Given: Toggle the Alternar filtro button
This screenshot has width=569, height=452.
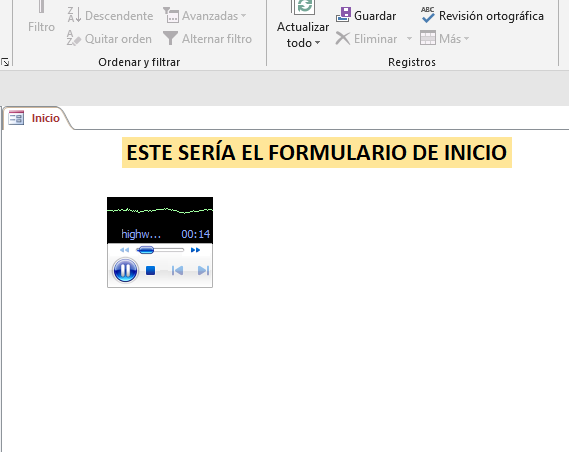Looking at the screenshot, I should 207,38.
